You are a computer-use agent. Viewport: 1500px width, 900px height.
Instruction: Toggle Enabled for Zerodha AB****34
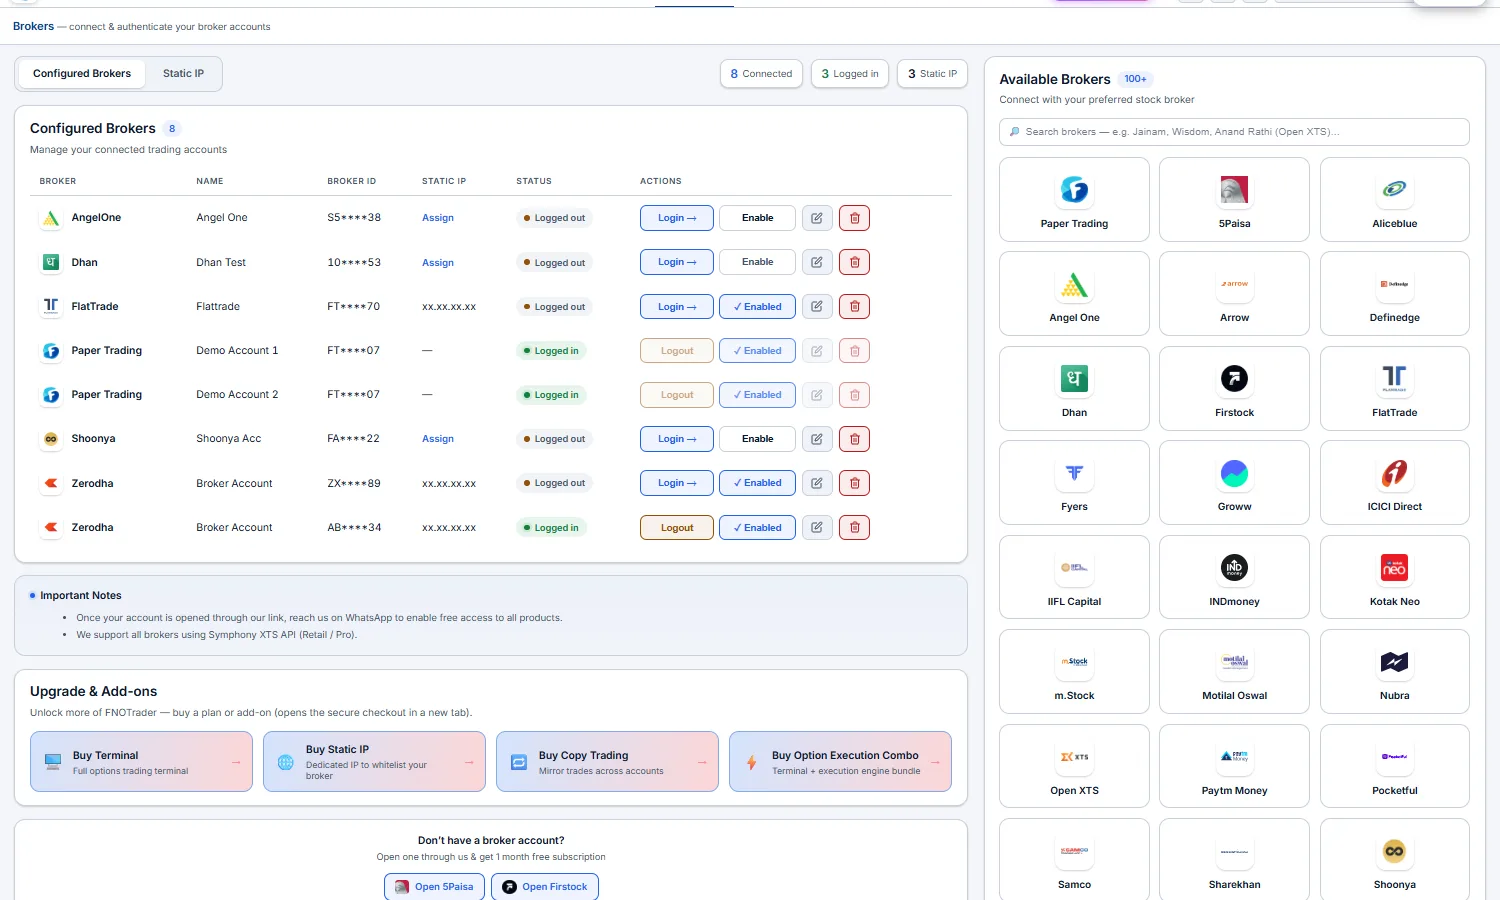tap(757, 527)
